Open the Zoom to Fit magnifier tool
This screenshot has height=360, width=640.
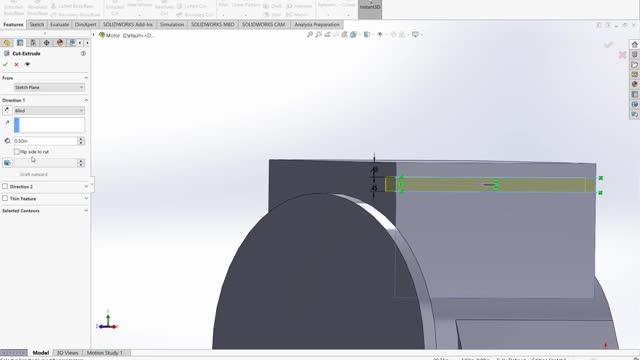pyautogui.click(x=310, y=35)
